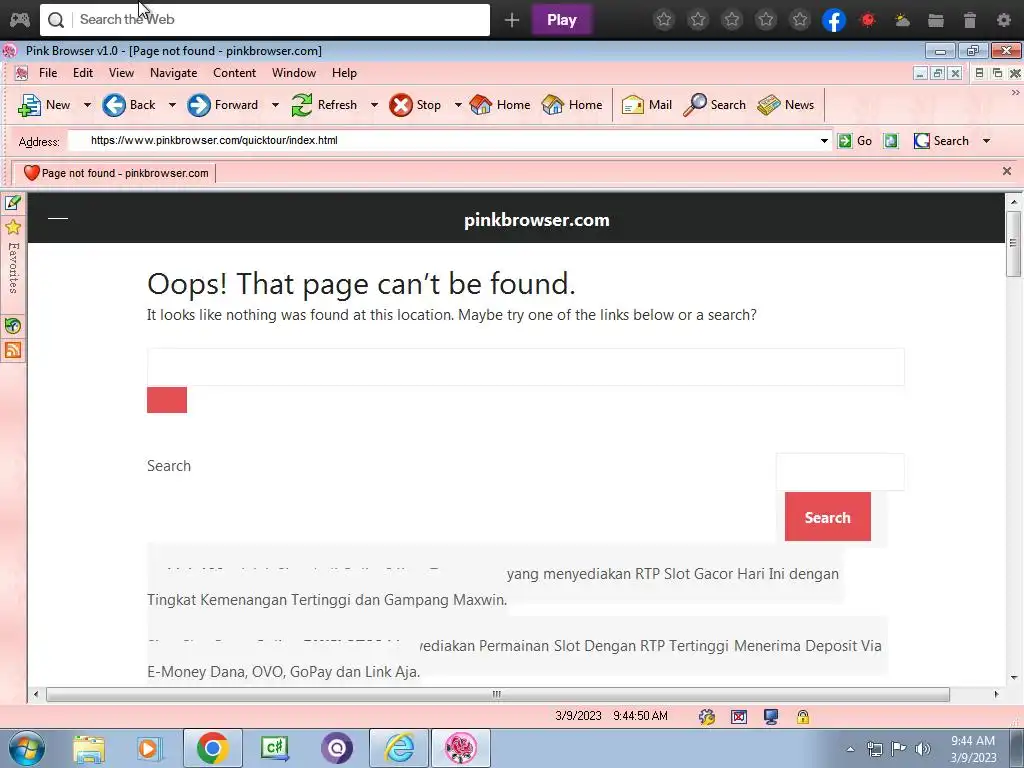Expand the Refresh dropdown arrow
Image resolution: width=1024 pixels, height=768 pixels.
[x=374, y=105]
